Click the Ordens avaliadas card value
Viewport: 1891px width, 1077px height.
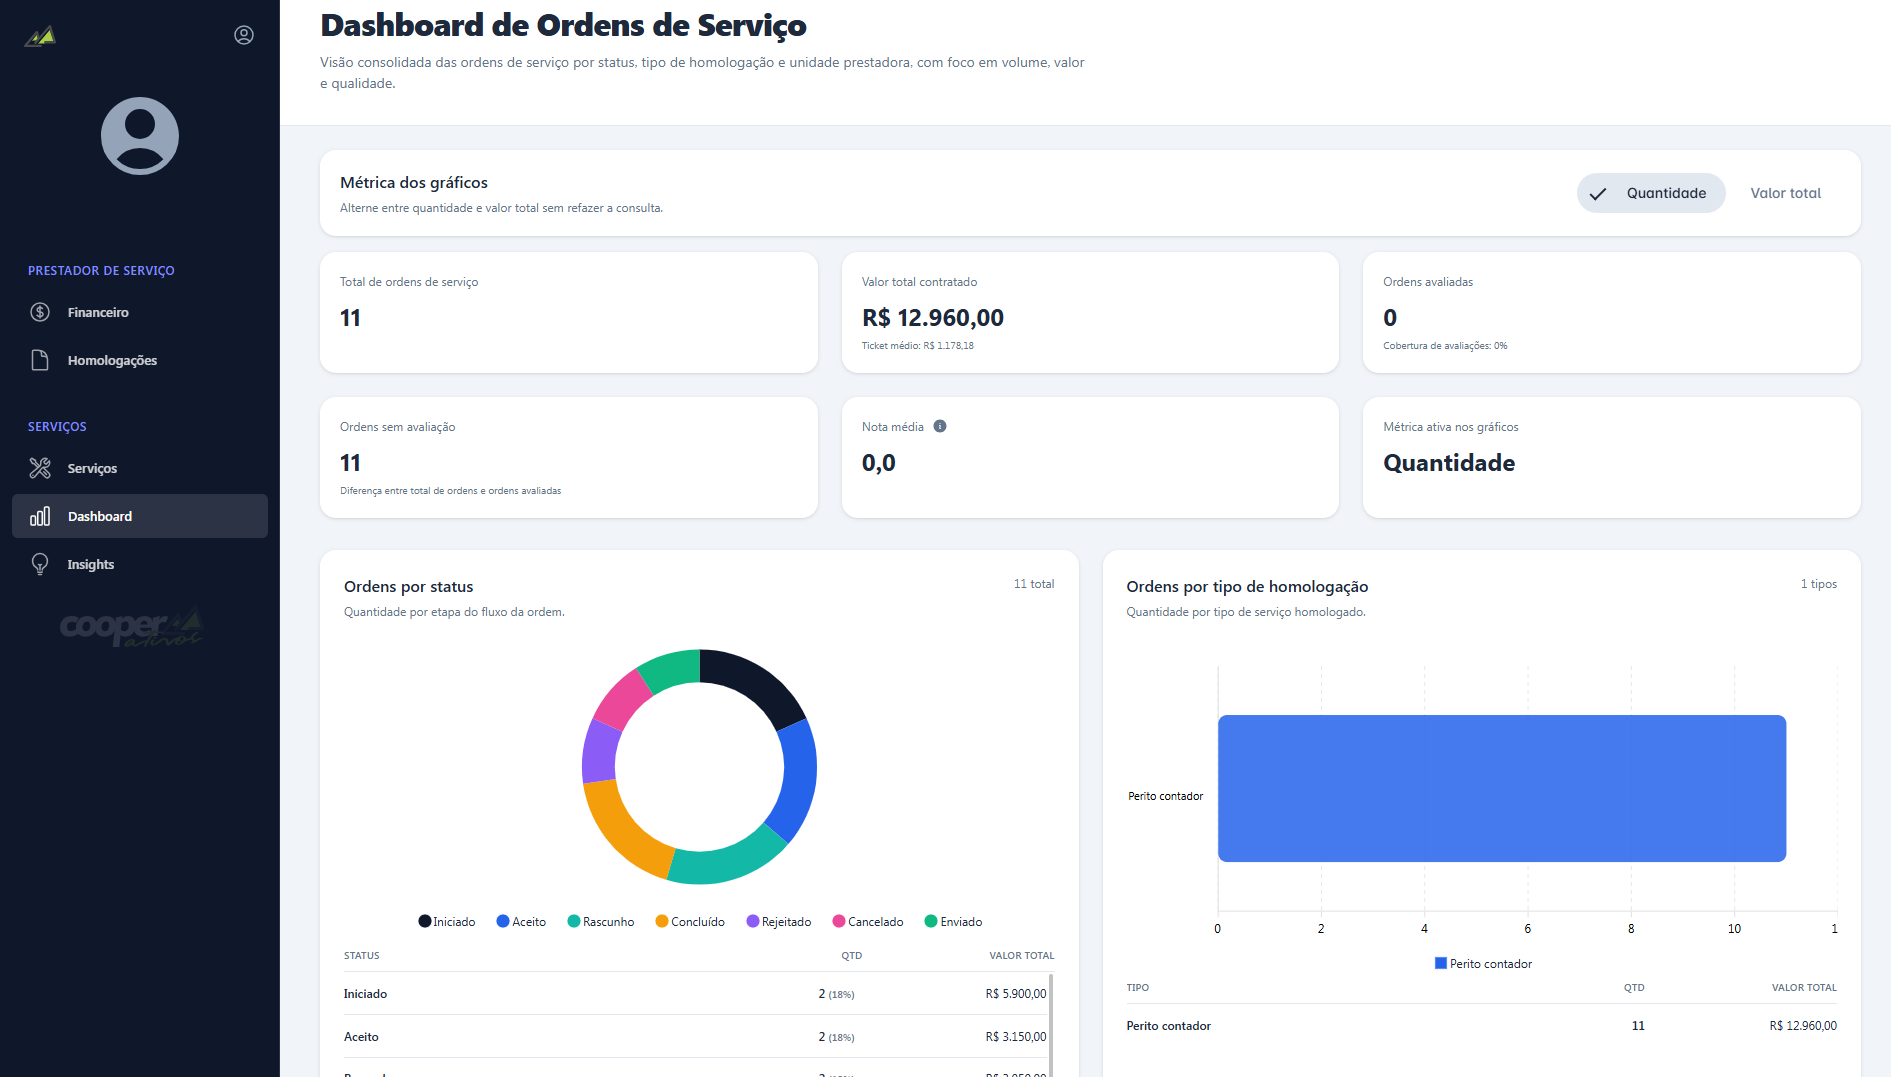click(x=1390, y=318)
